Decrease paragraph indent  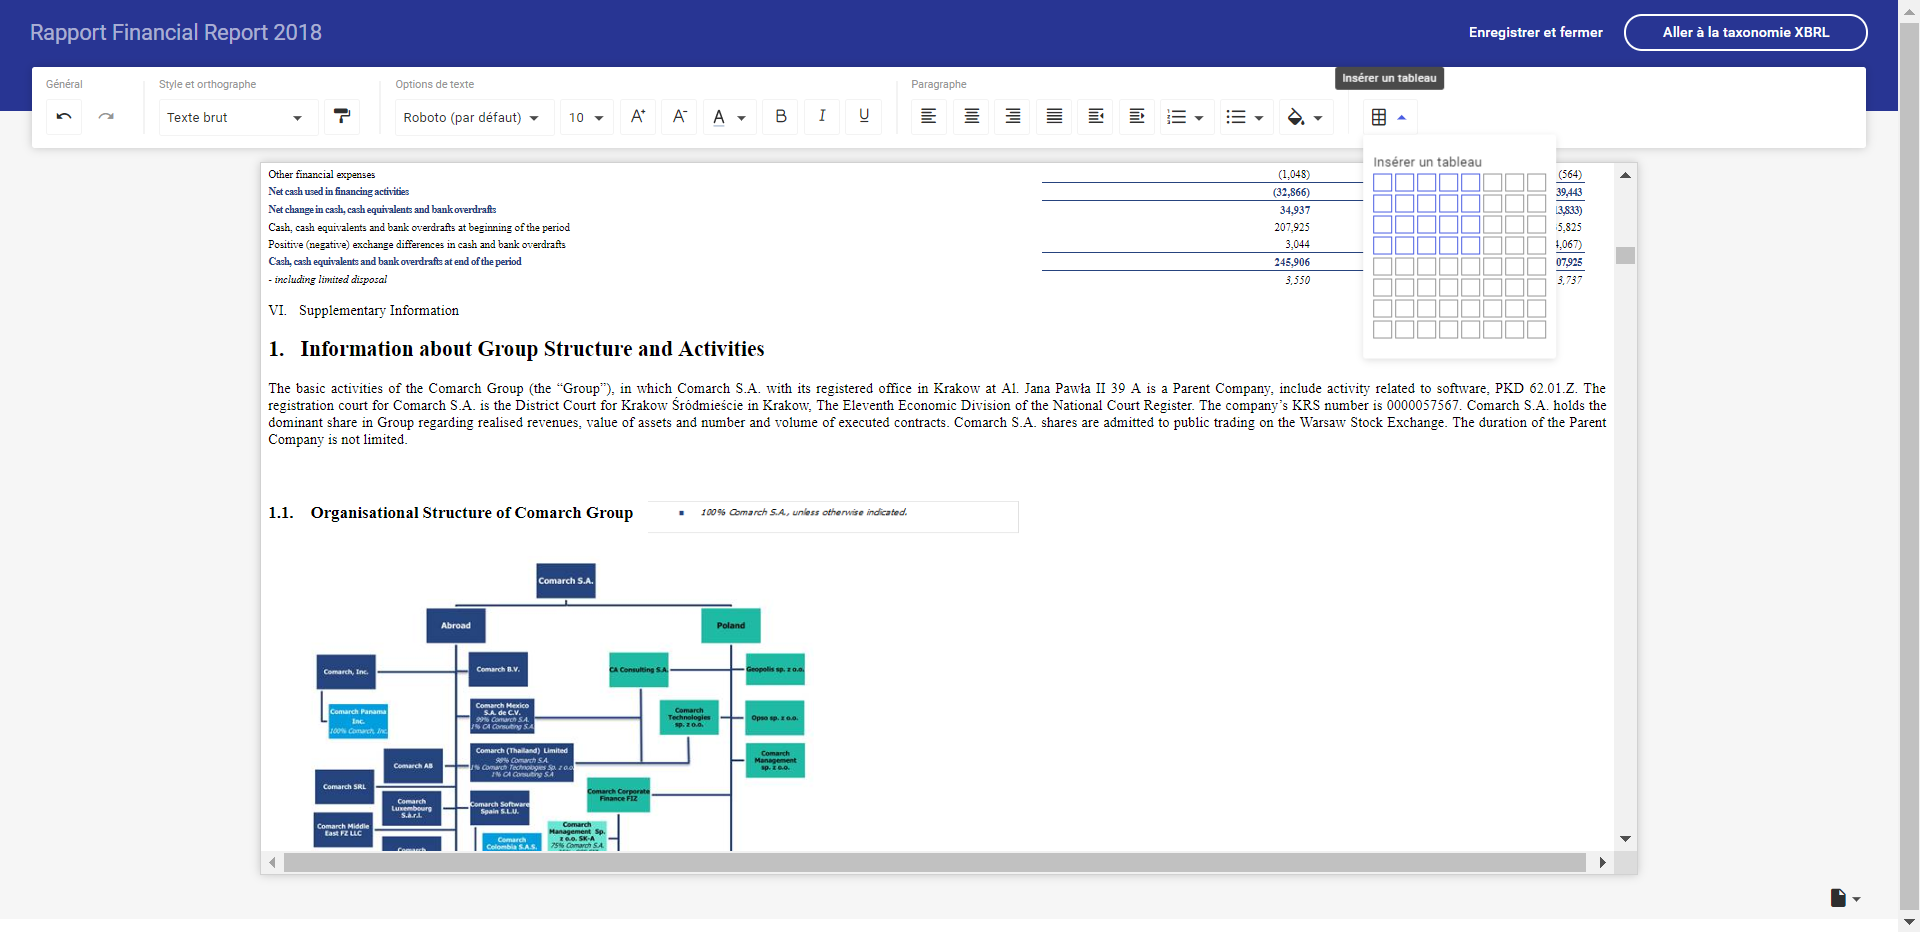coord(1096,117)
